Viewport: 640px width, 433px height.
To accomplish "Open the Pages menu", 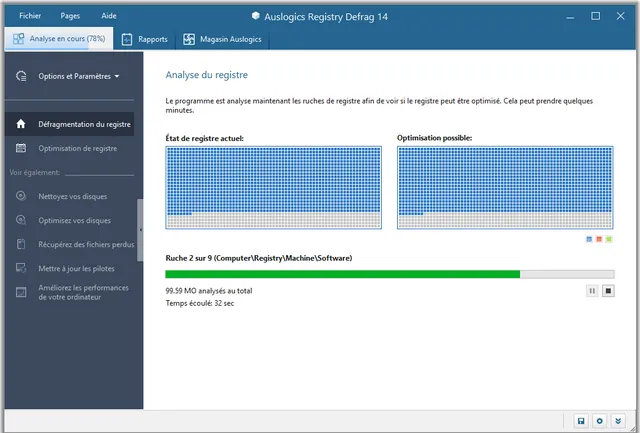I will (70, 16).
